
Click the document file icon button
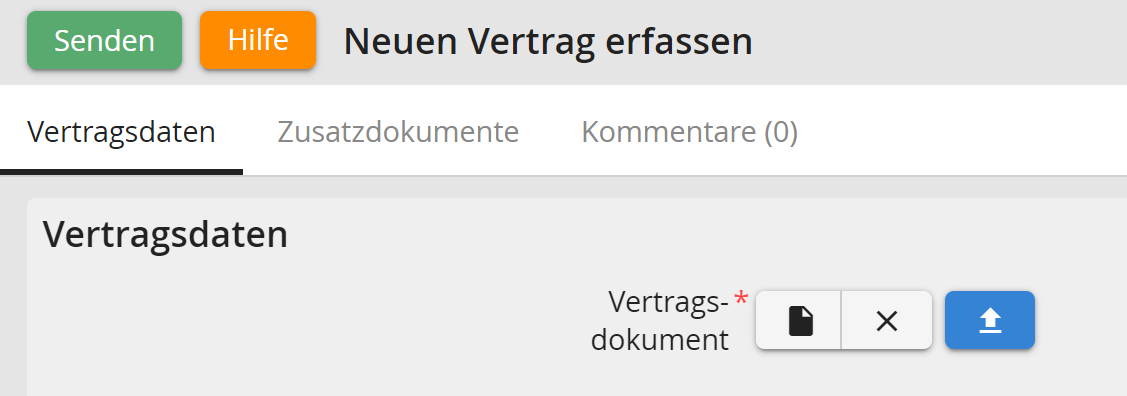[799, 321]
